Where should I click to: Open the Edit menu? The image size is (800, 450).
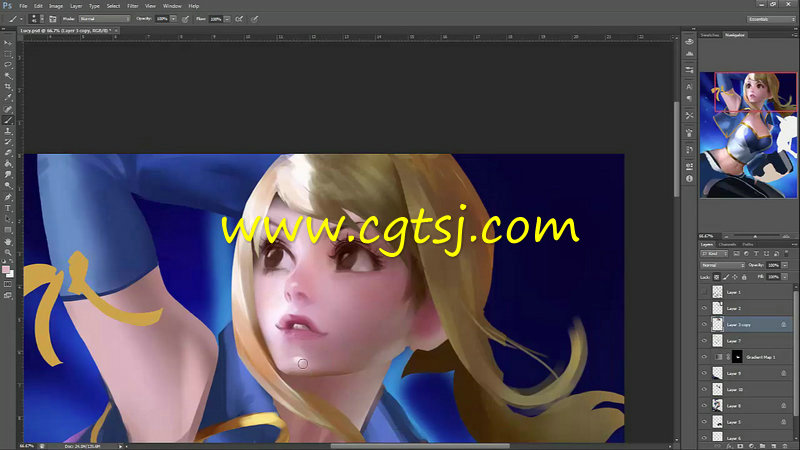(38, 6)
